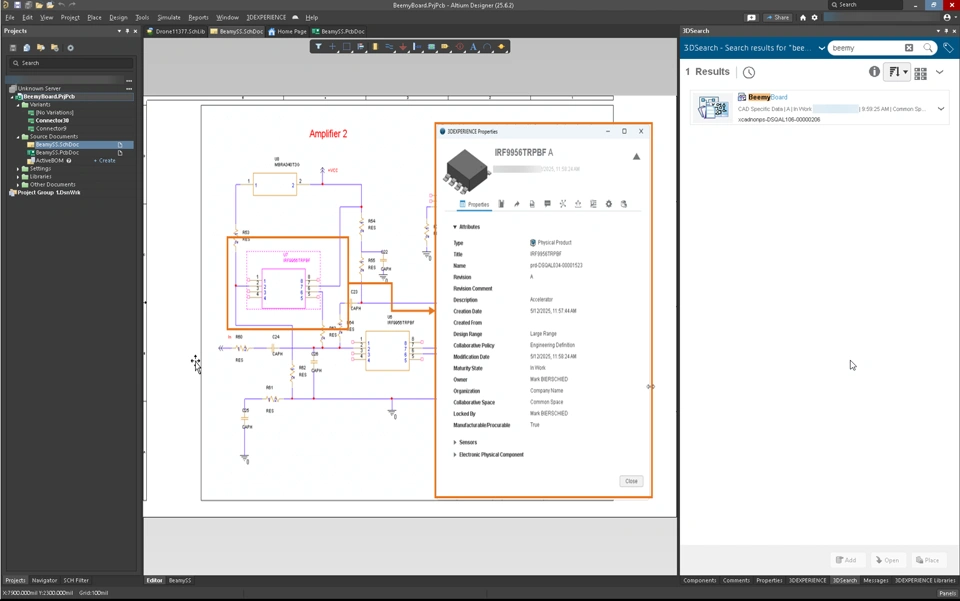Click the tag icon next to search box
Viewport: 960px width, 601px height.
pos(948,48)
